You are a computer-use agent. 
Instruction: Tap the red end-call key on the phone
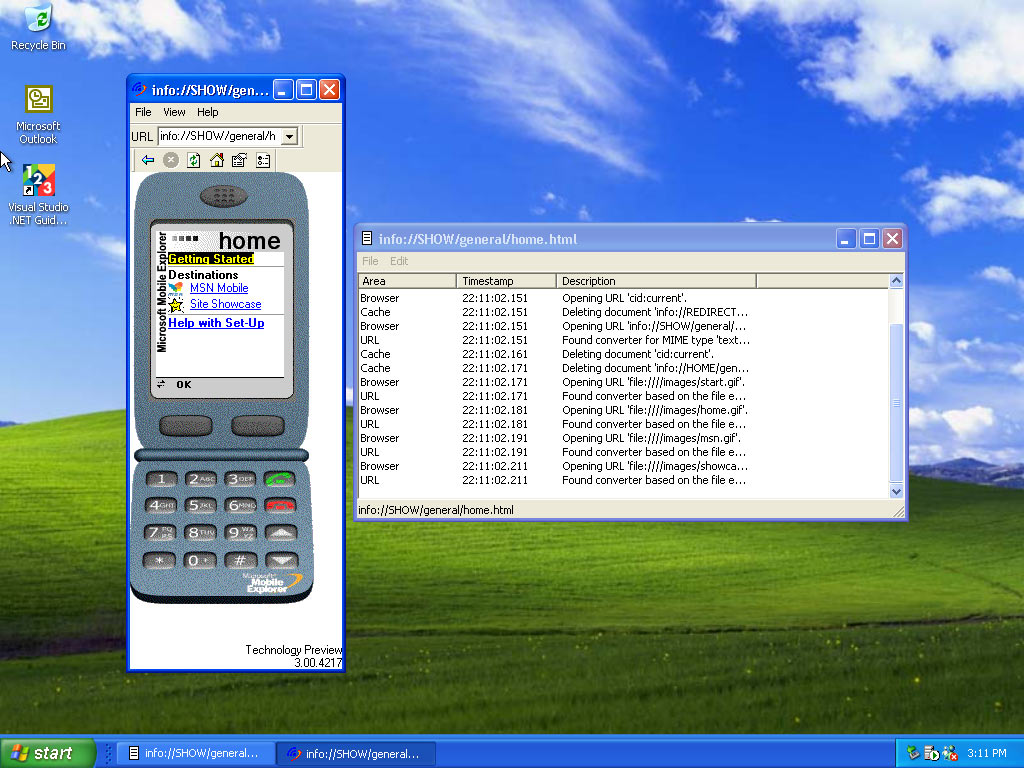pyautogui.click(x=280, y=505)
